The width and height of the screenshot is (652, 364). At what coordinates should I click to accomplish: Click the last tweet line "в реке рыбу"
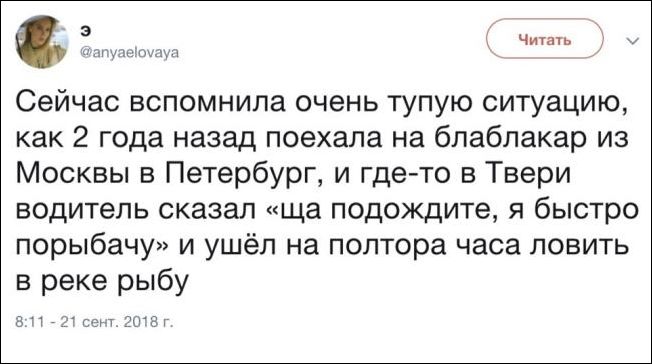(x=102, y=281)
